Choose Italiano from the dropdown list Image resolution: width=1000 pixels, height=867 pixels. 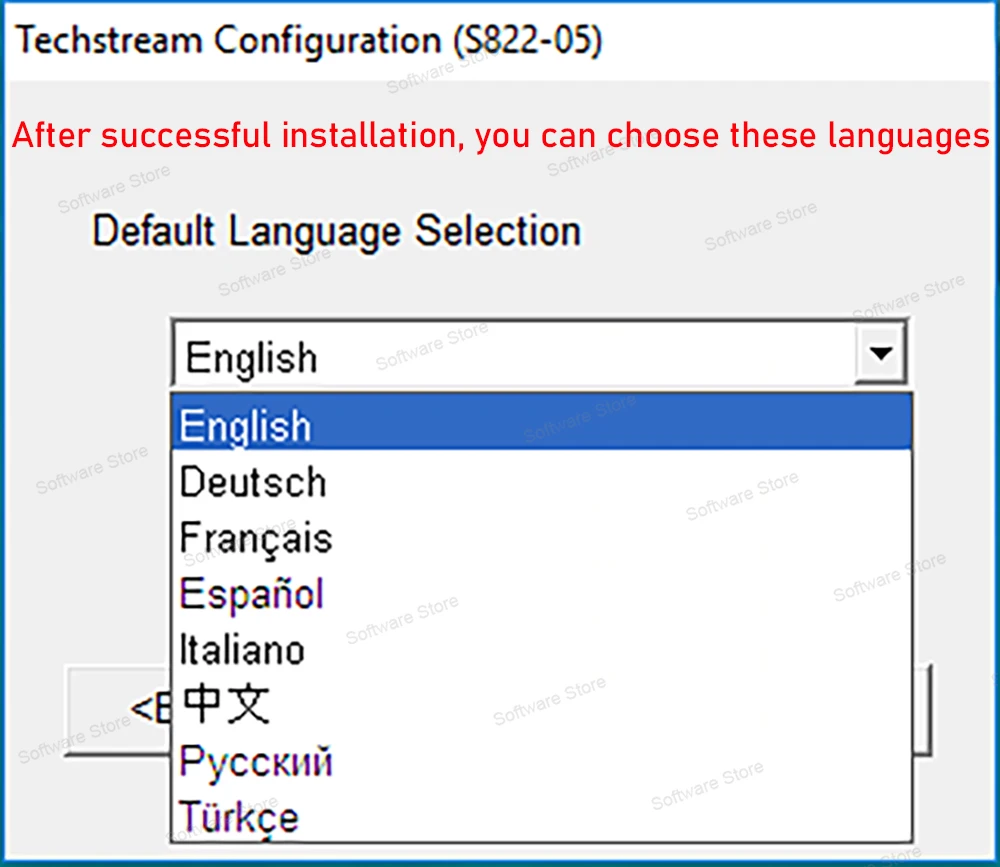click(x=541, y=649)
